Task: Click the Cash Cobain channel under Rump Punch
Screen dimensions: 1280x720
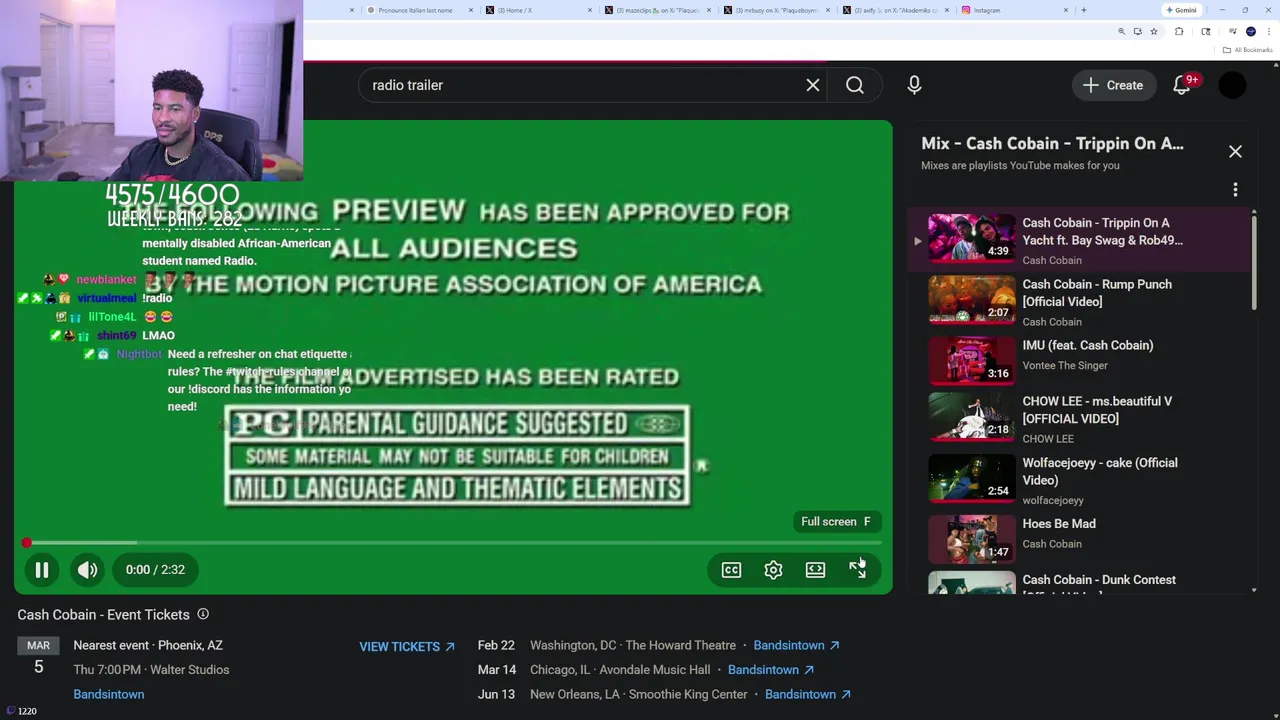Action: [x=1052, y=322]
